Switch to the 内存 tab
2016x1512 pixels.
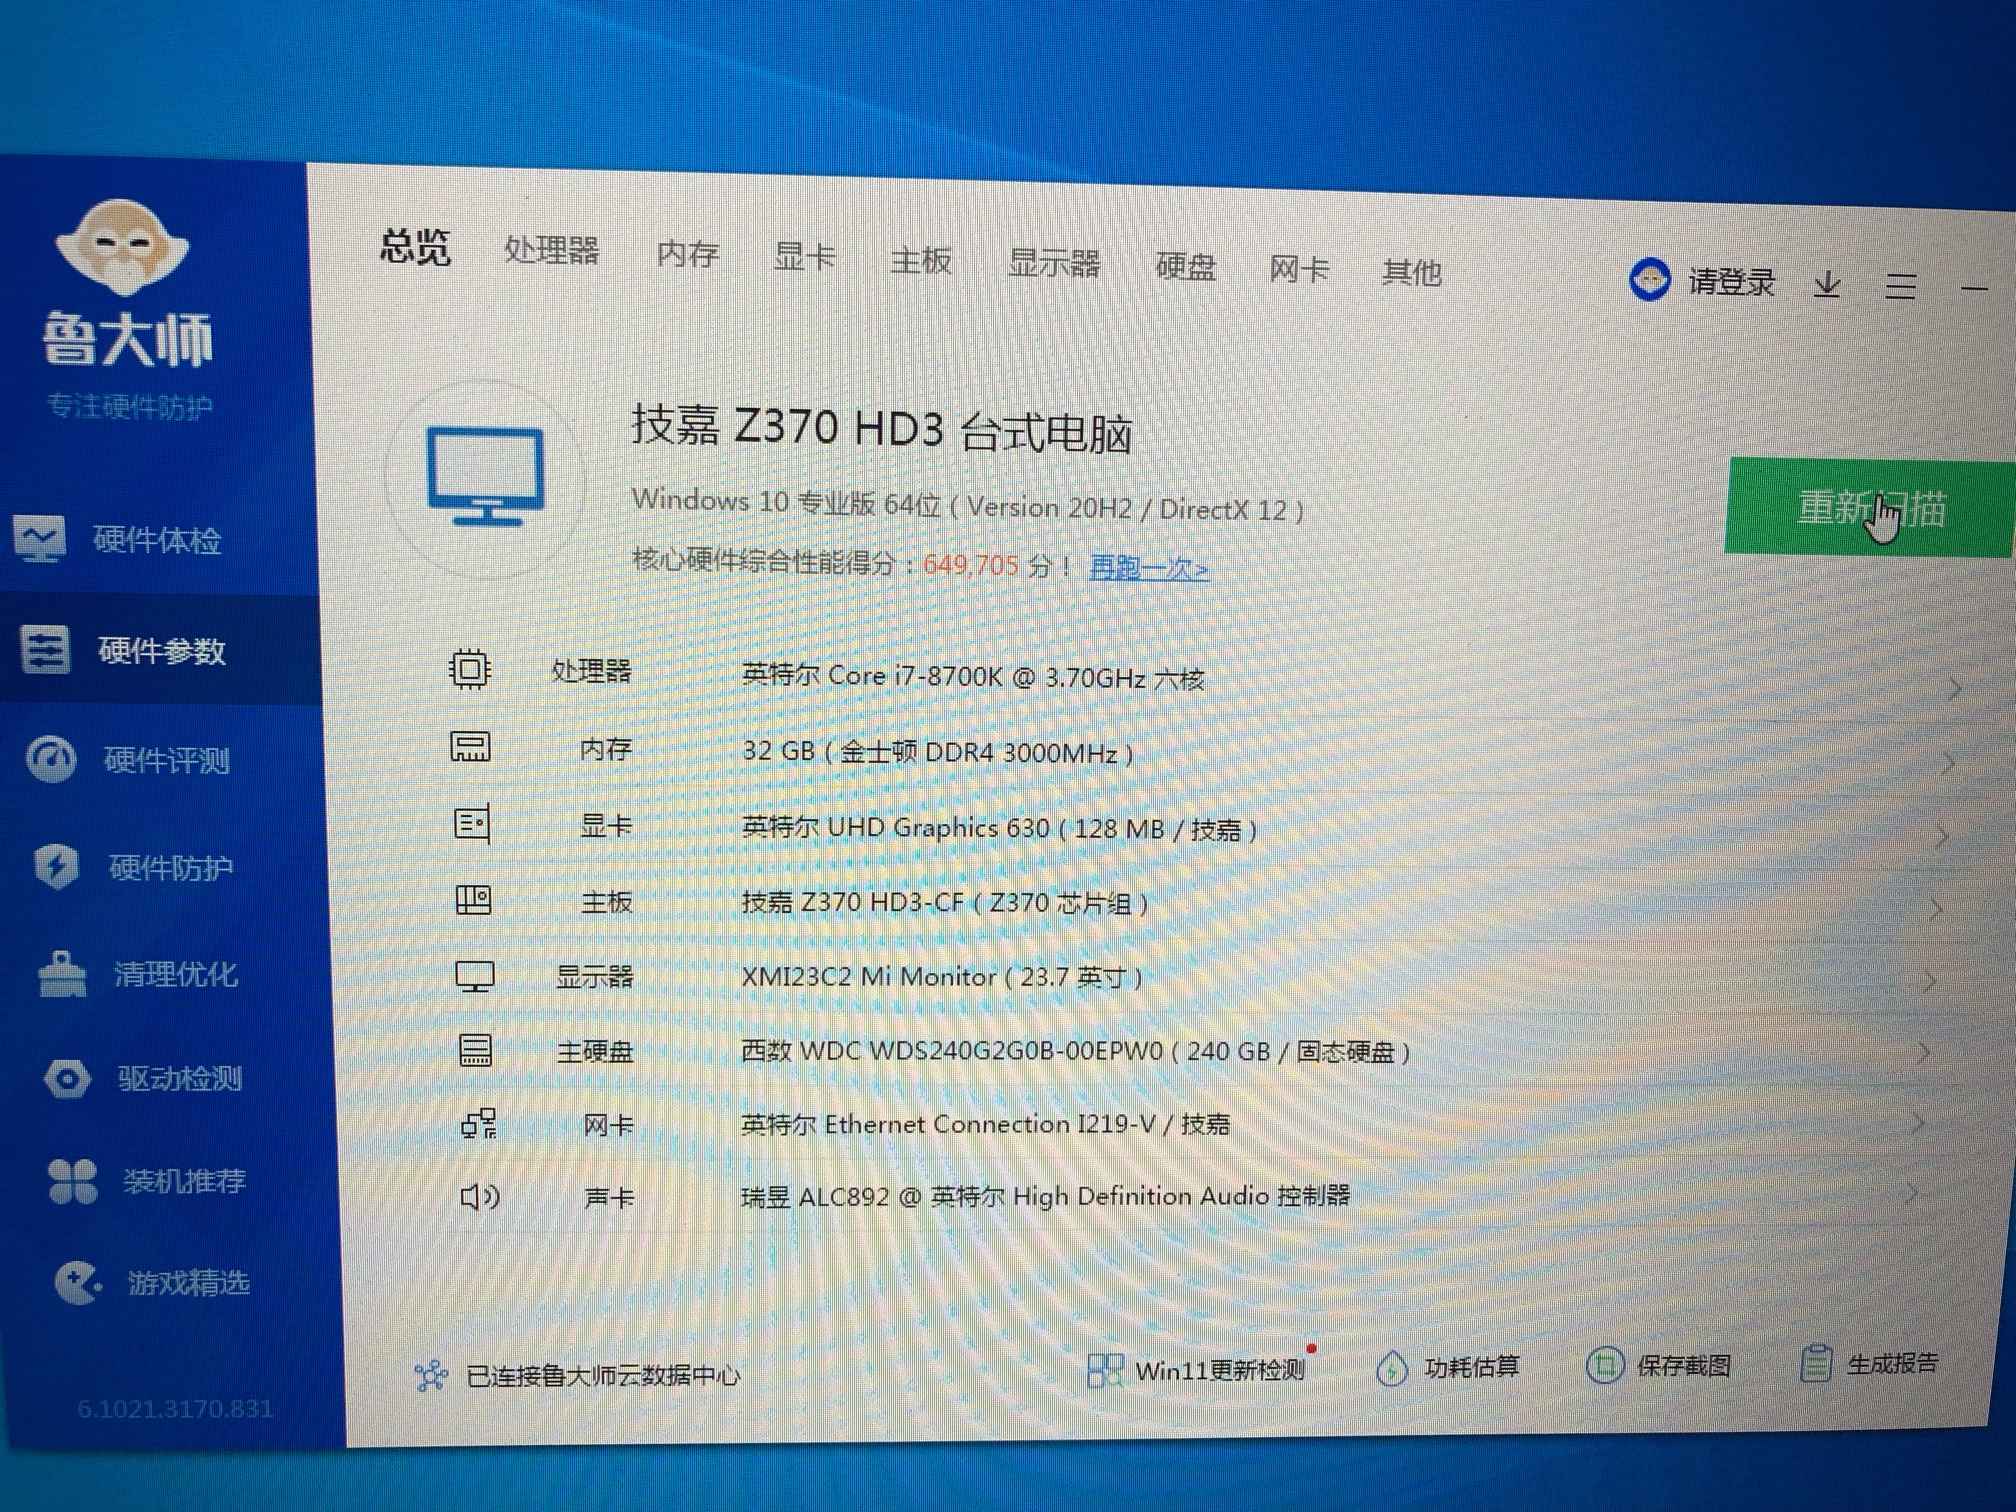tap(687, 254)
